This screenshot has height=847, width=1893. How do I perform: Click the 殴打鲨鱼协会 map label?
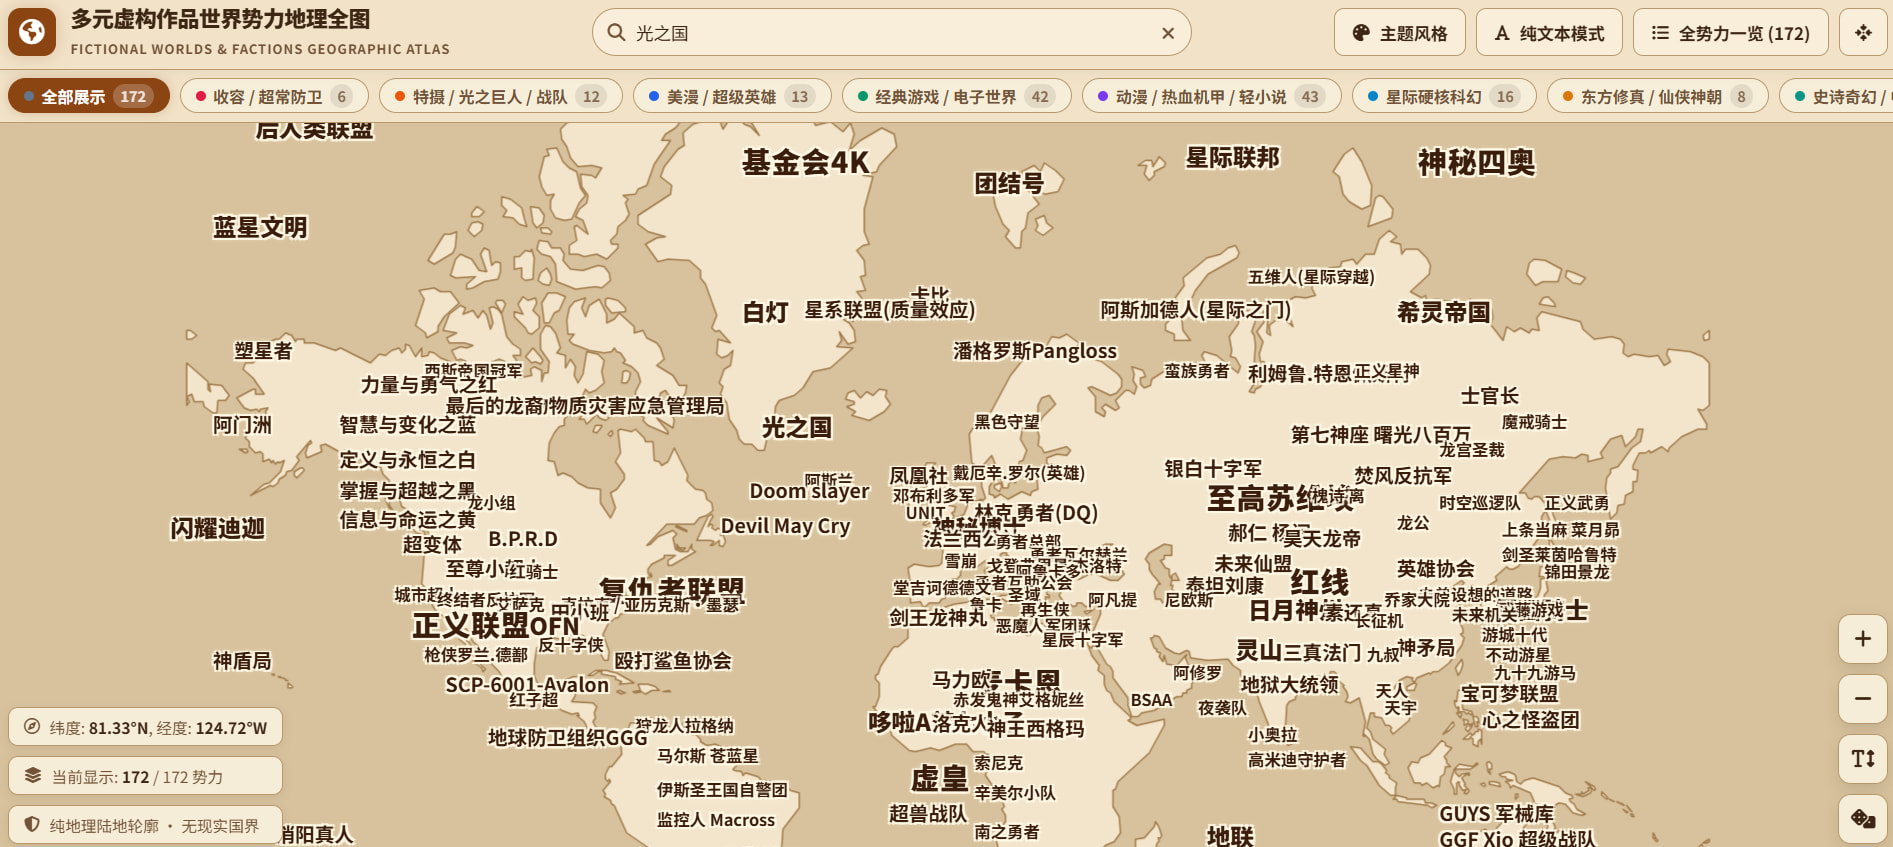click(673, 661)
